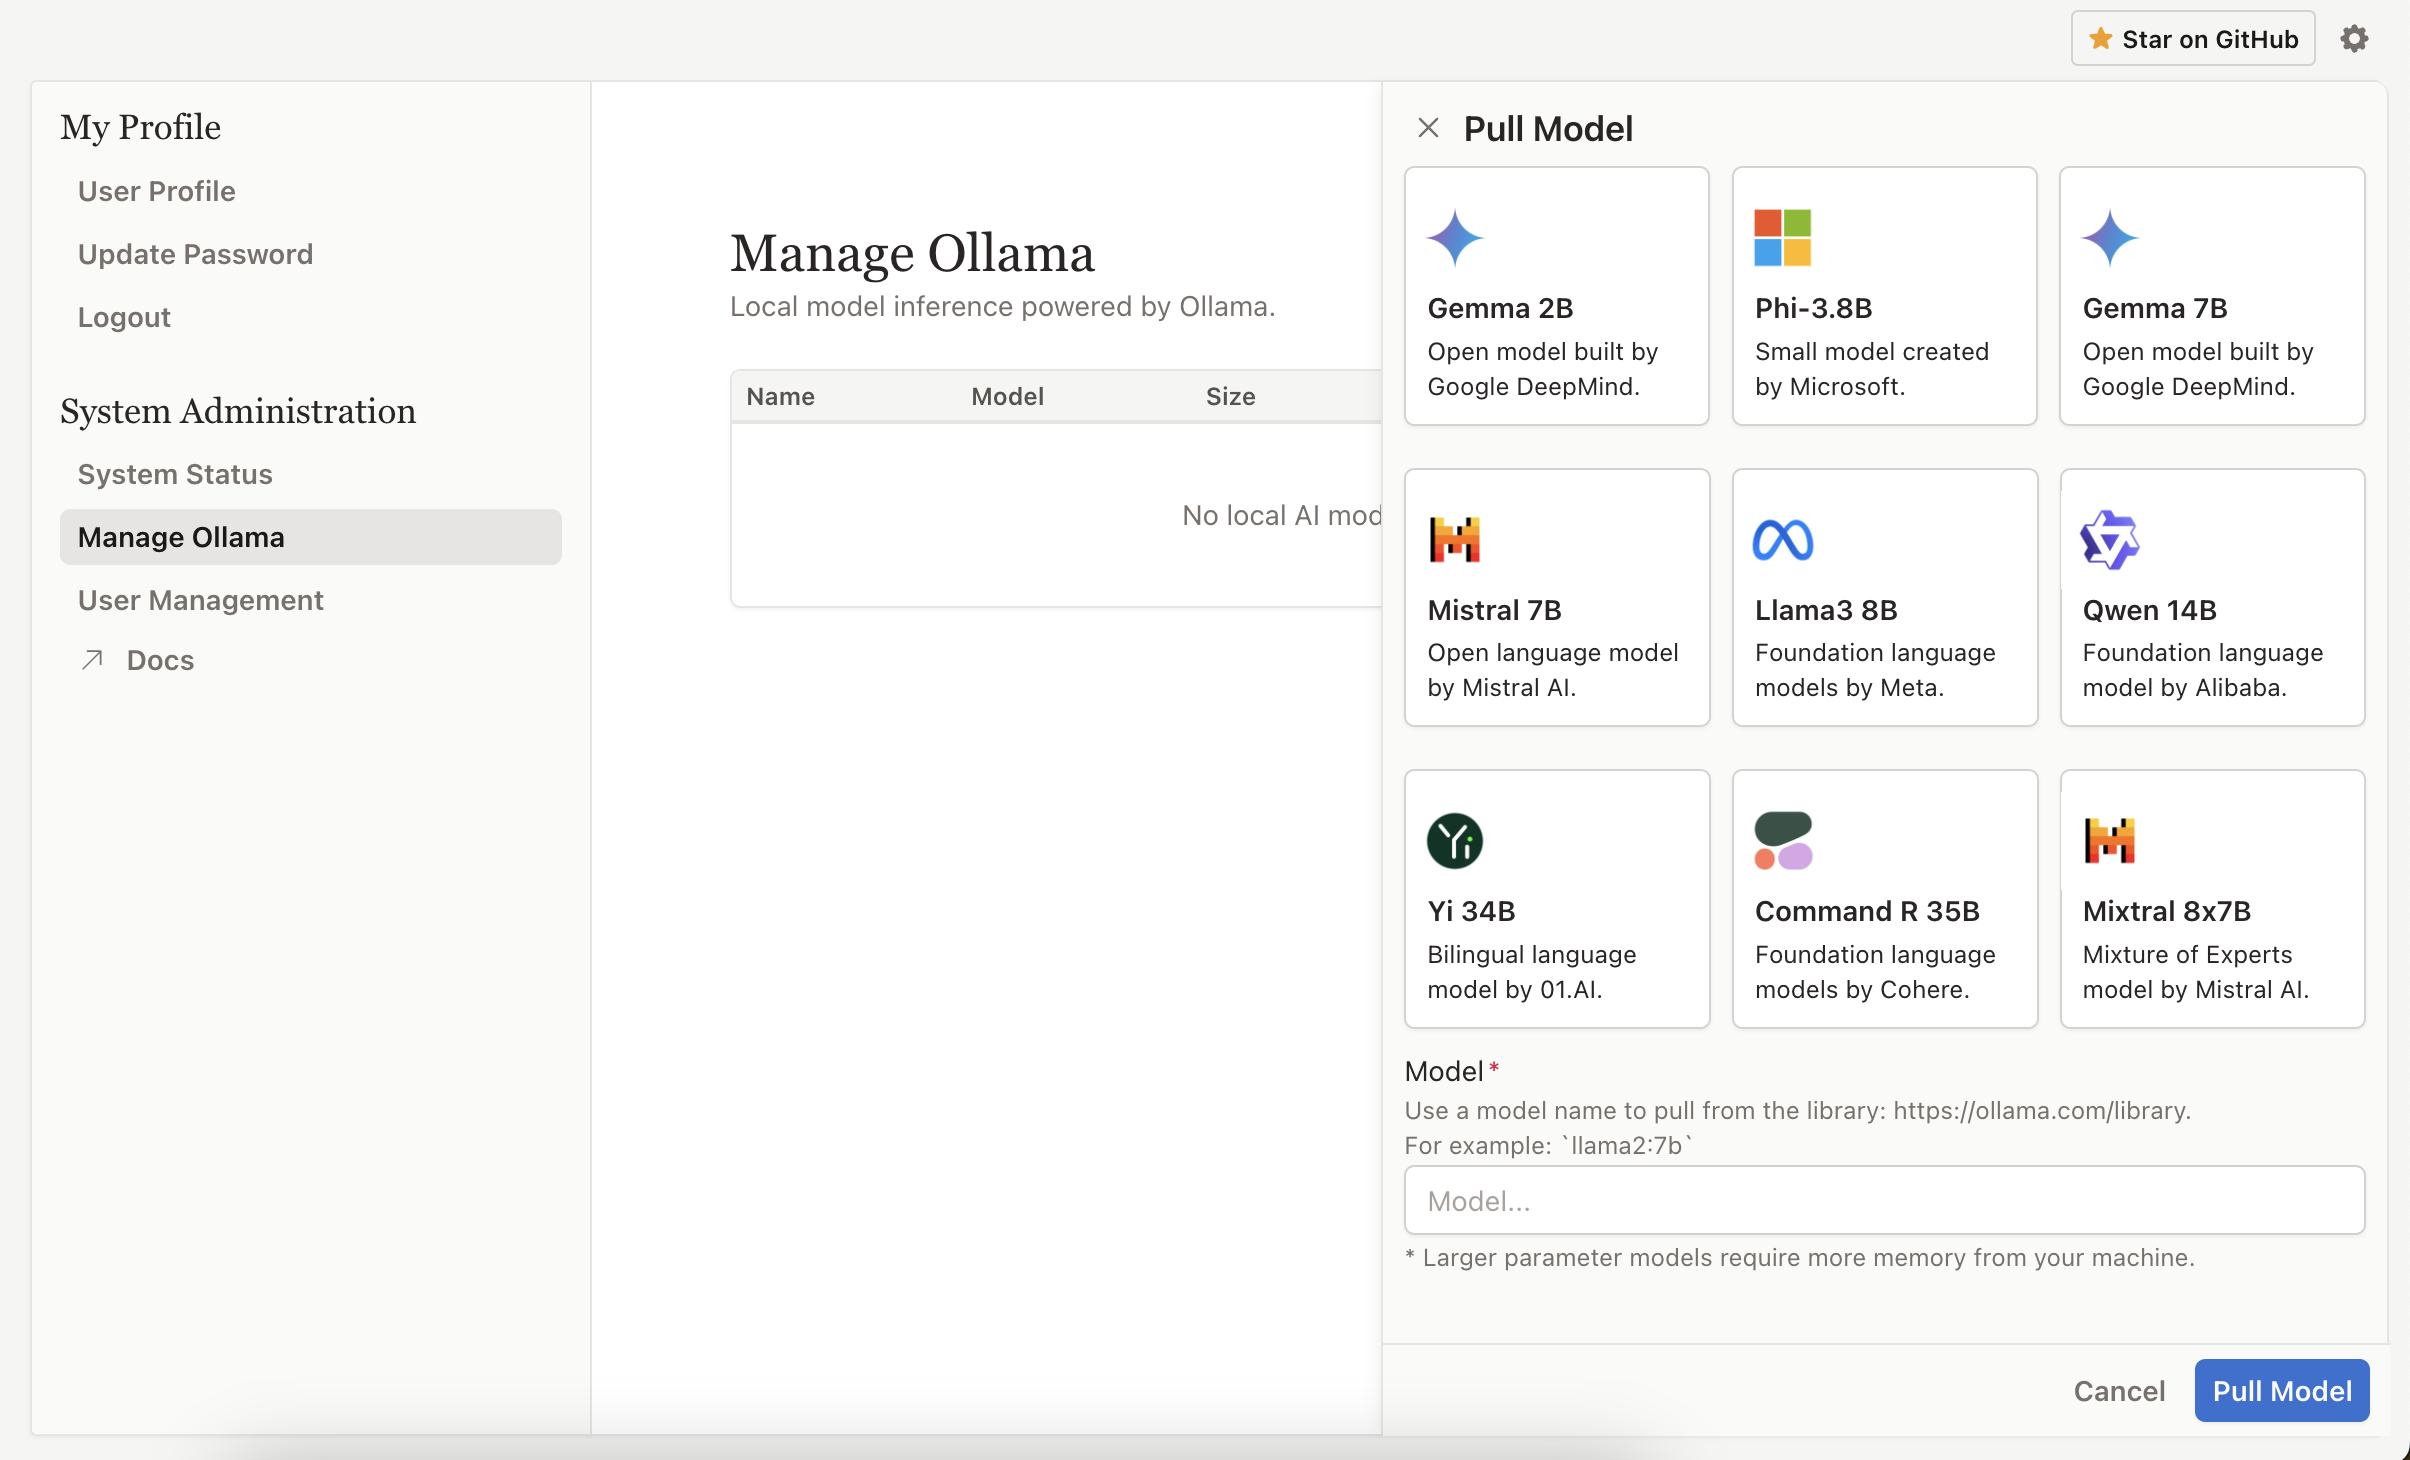This screenshot has height=1460, width=2410.
Task: Click the Mixtral 8x7B logo icon
Action: [2110, 841]
